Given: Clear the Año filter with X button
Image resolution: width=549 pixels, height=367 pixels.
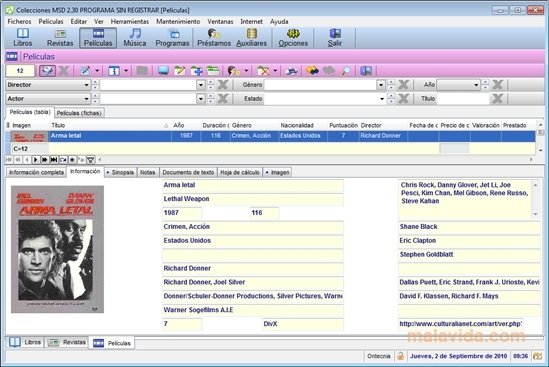Looking at the screenshot, I should click(497, 85).
